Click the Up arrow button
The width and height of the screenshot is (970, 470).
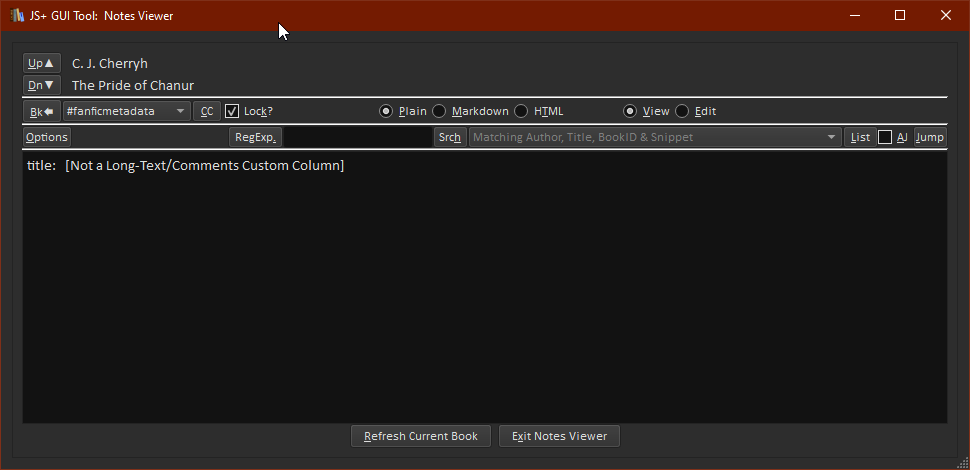tap(41, 63)
